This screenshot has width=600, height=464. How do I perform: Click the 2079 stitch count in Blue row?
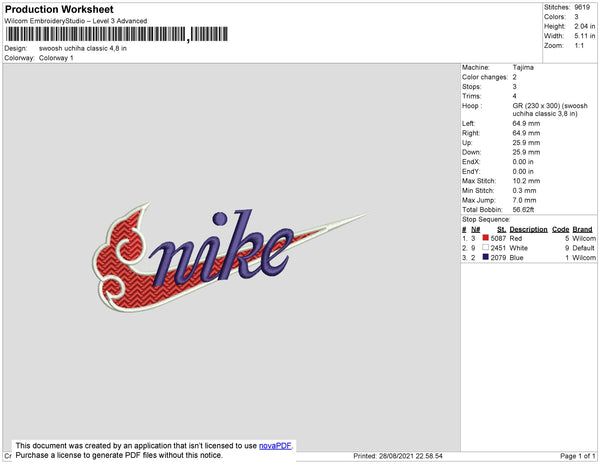tap(498, 258)
